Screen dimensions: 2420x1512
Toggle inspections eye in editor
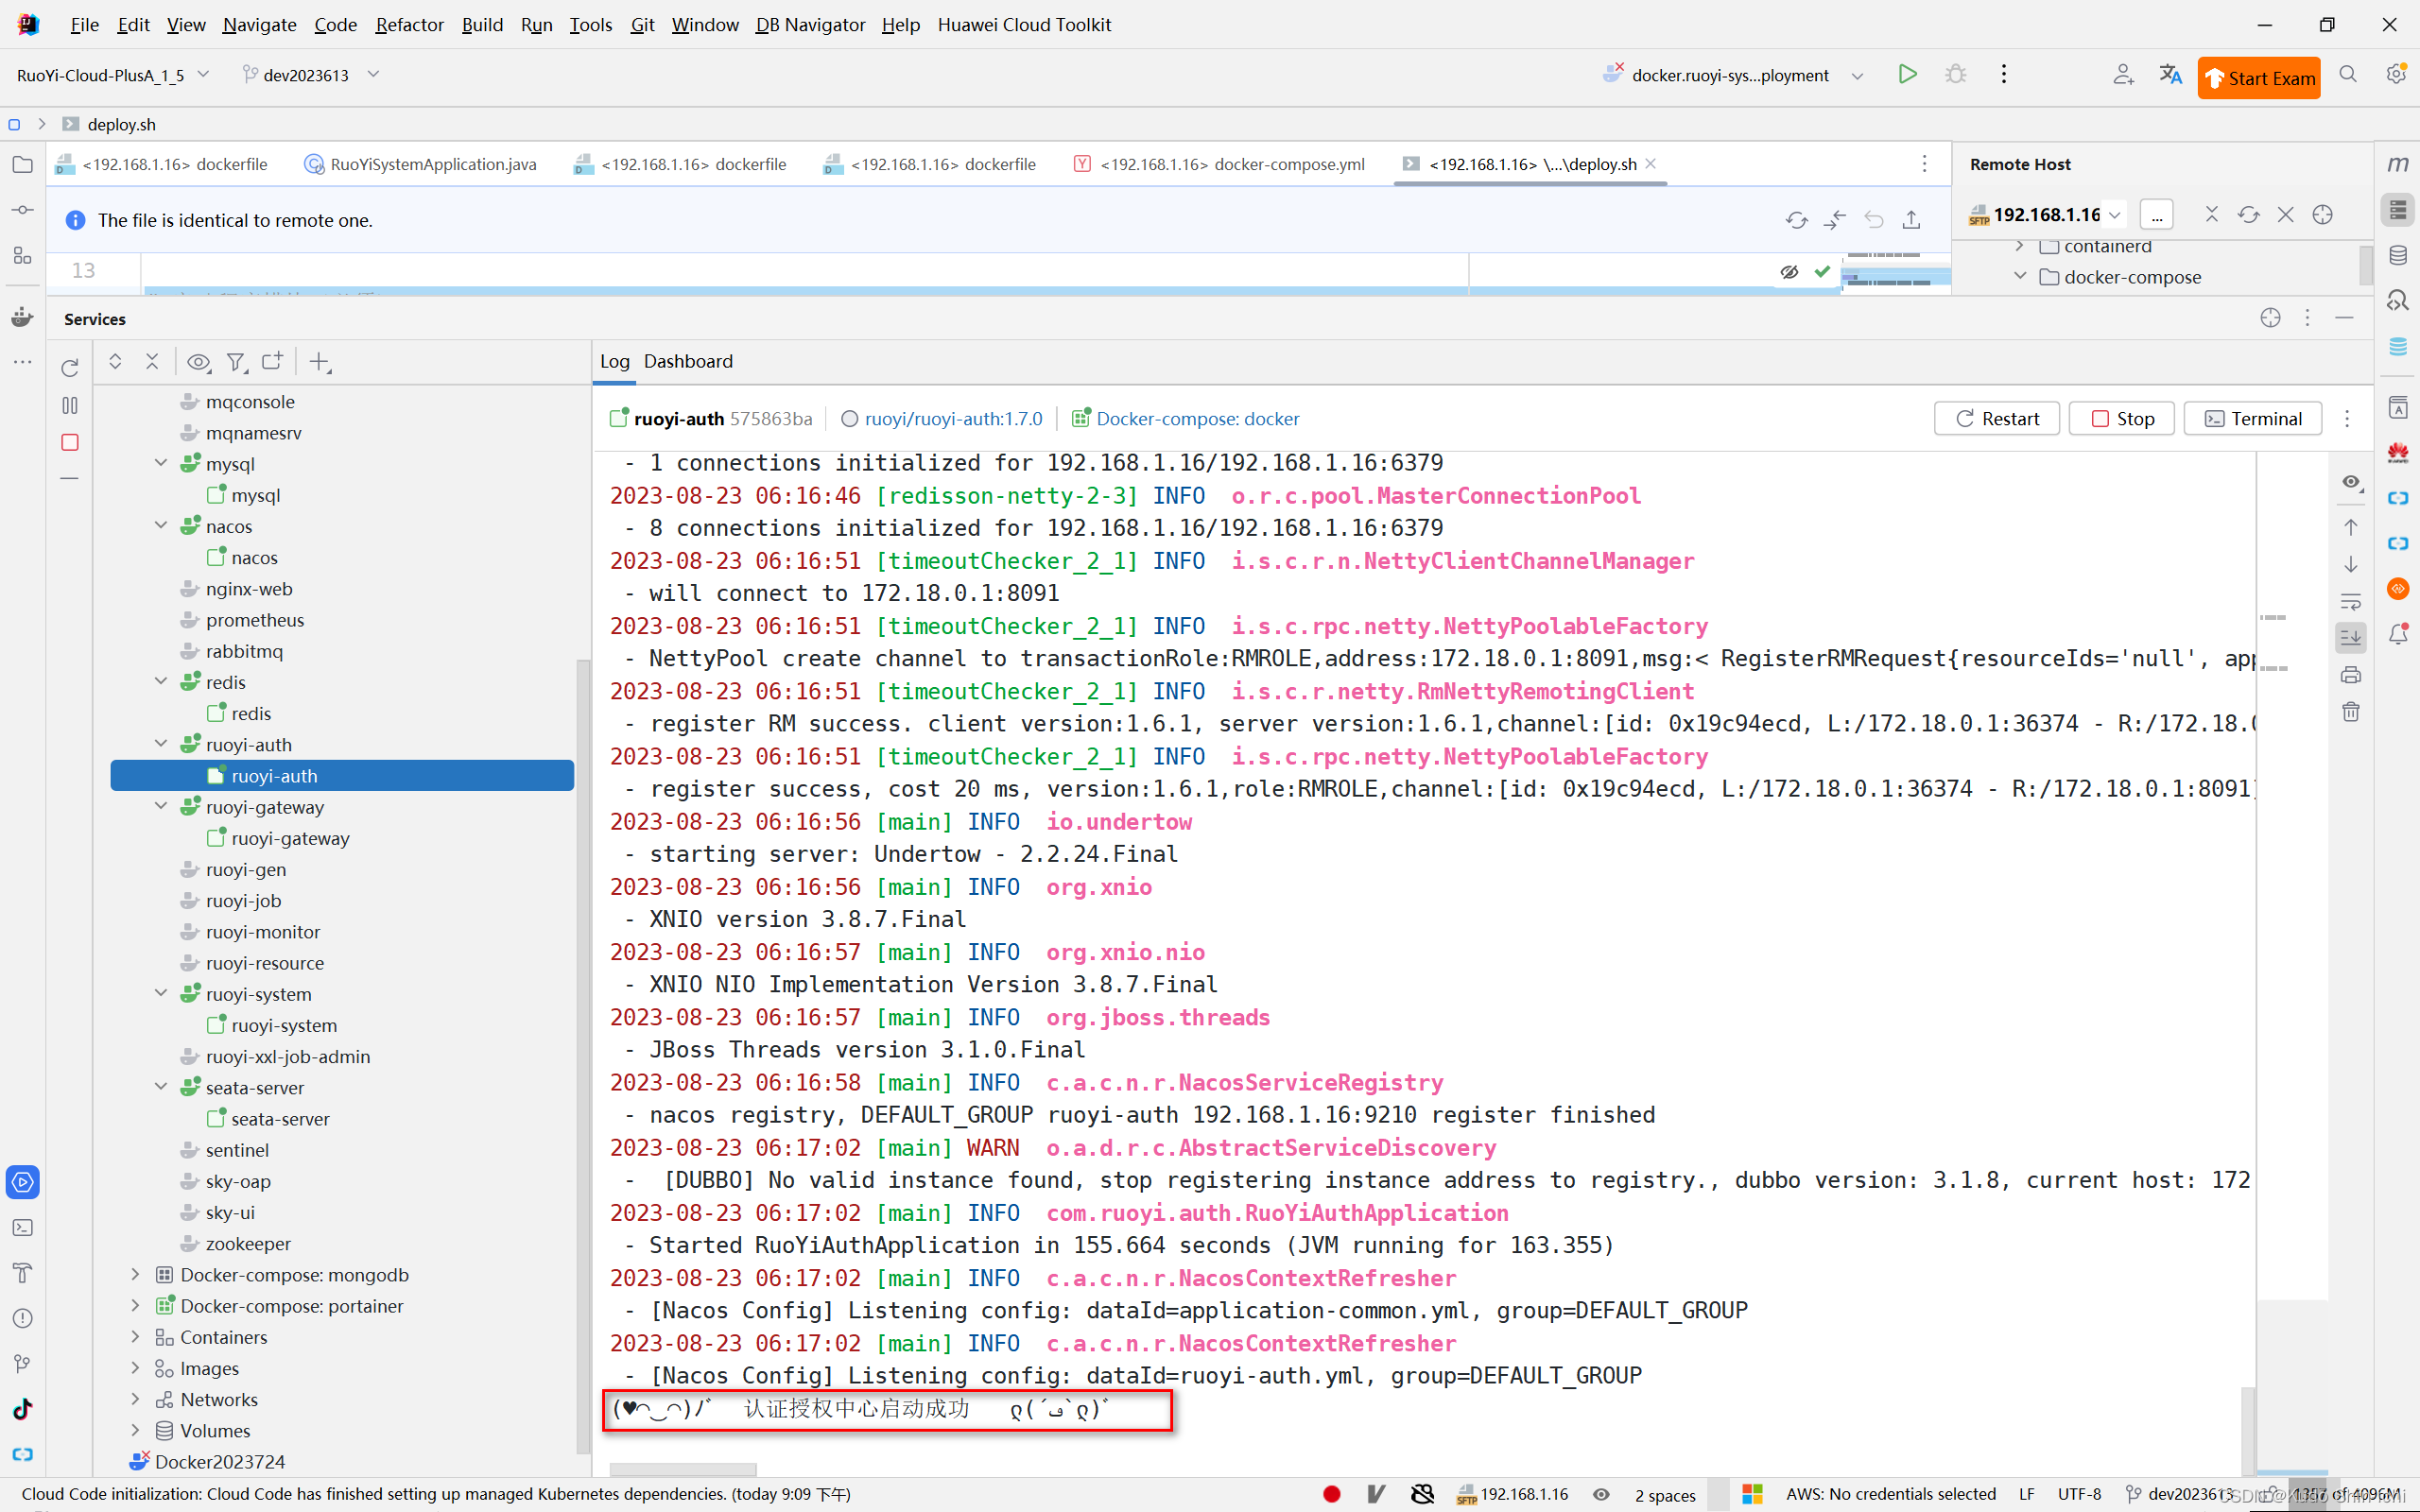coord(1789,271)
